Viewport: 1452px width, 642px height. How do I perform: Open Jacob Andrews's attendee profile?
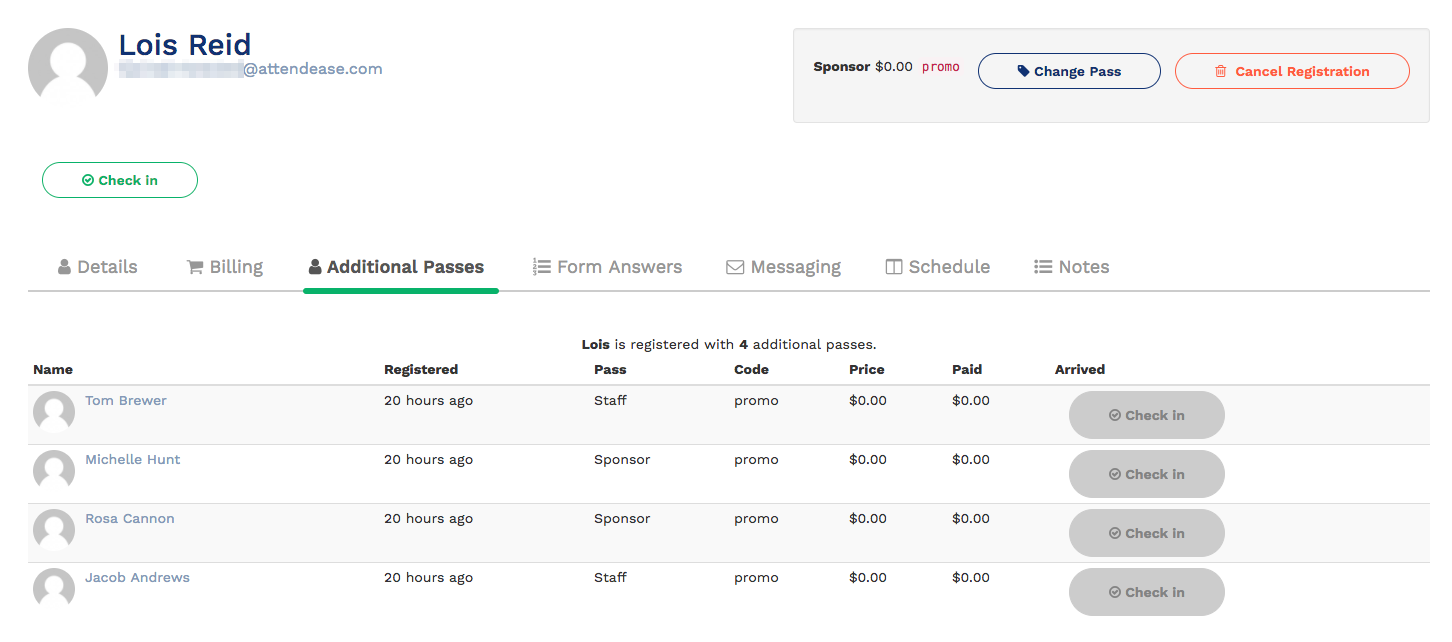[x=137, y=577]
